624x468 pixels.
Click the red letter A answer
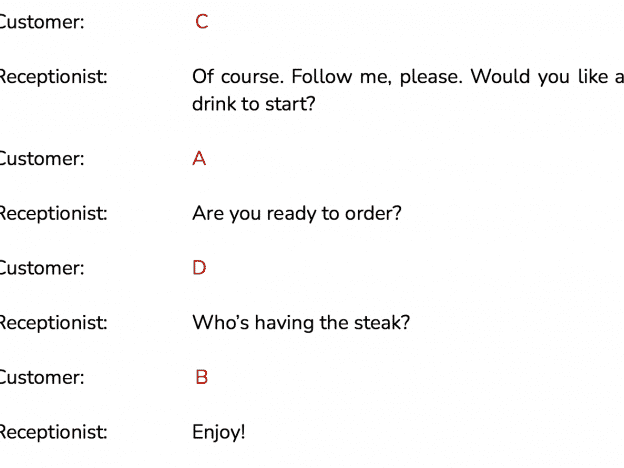199,158
